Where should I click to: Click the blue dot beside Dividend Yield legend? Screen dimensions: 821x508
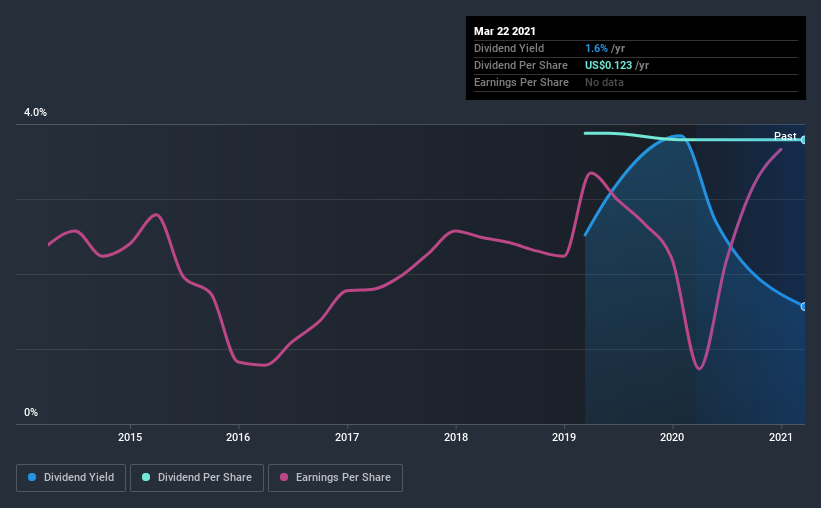[x=31, y=478]
